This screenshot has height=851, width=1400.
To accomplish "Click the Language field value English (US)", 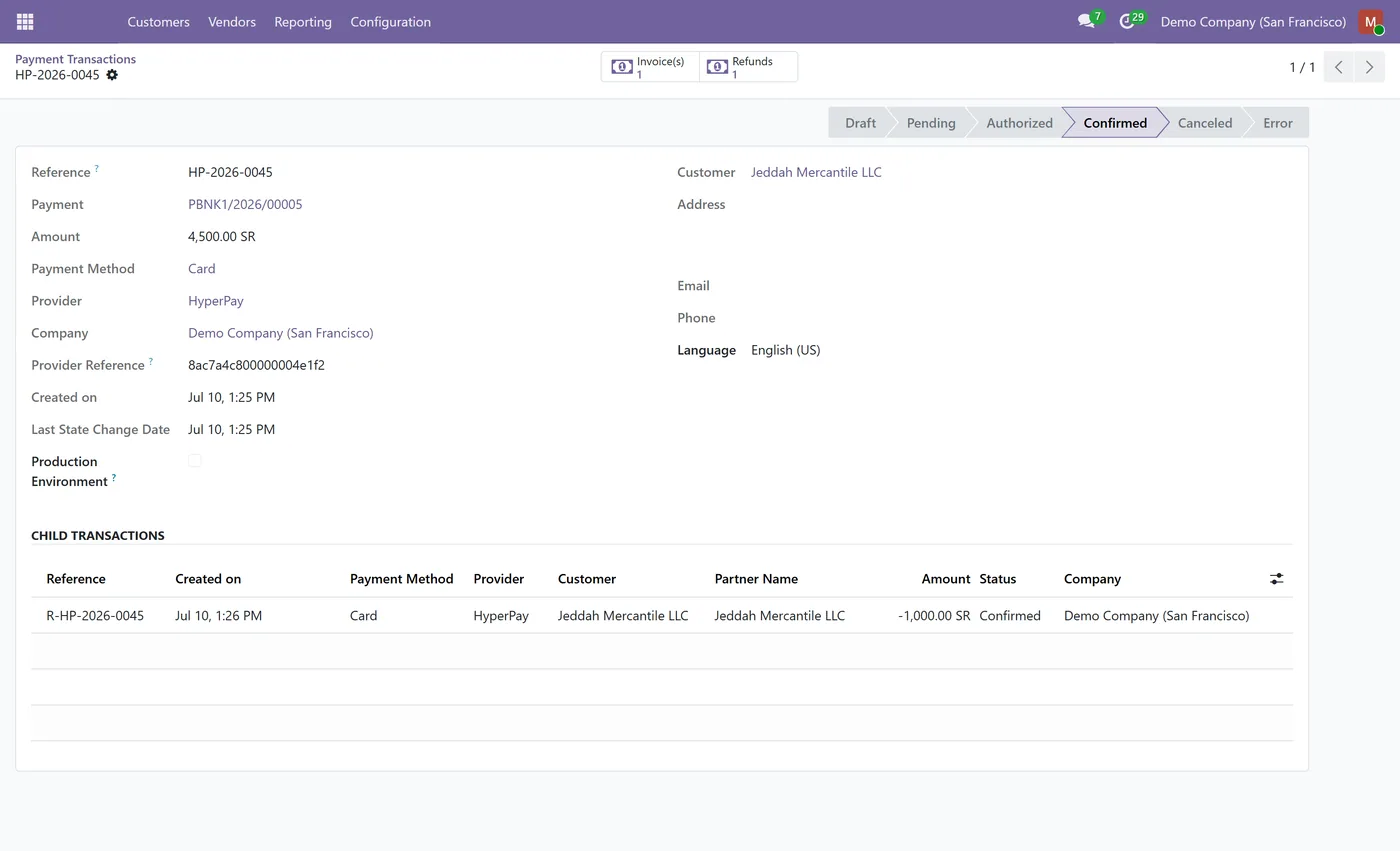I will tap(785, 350).
